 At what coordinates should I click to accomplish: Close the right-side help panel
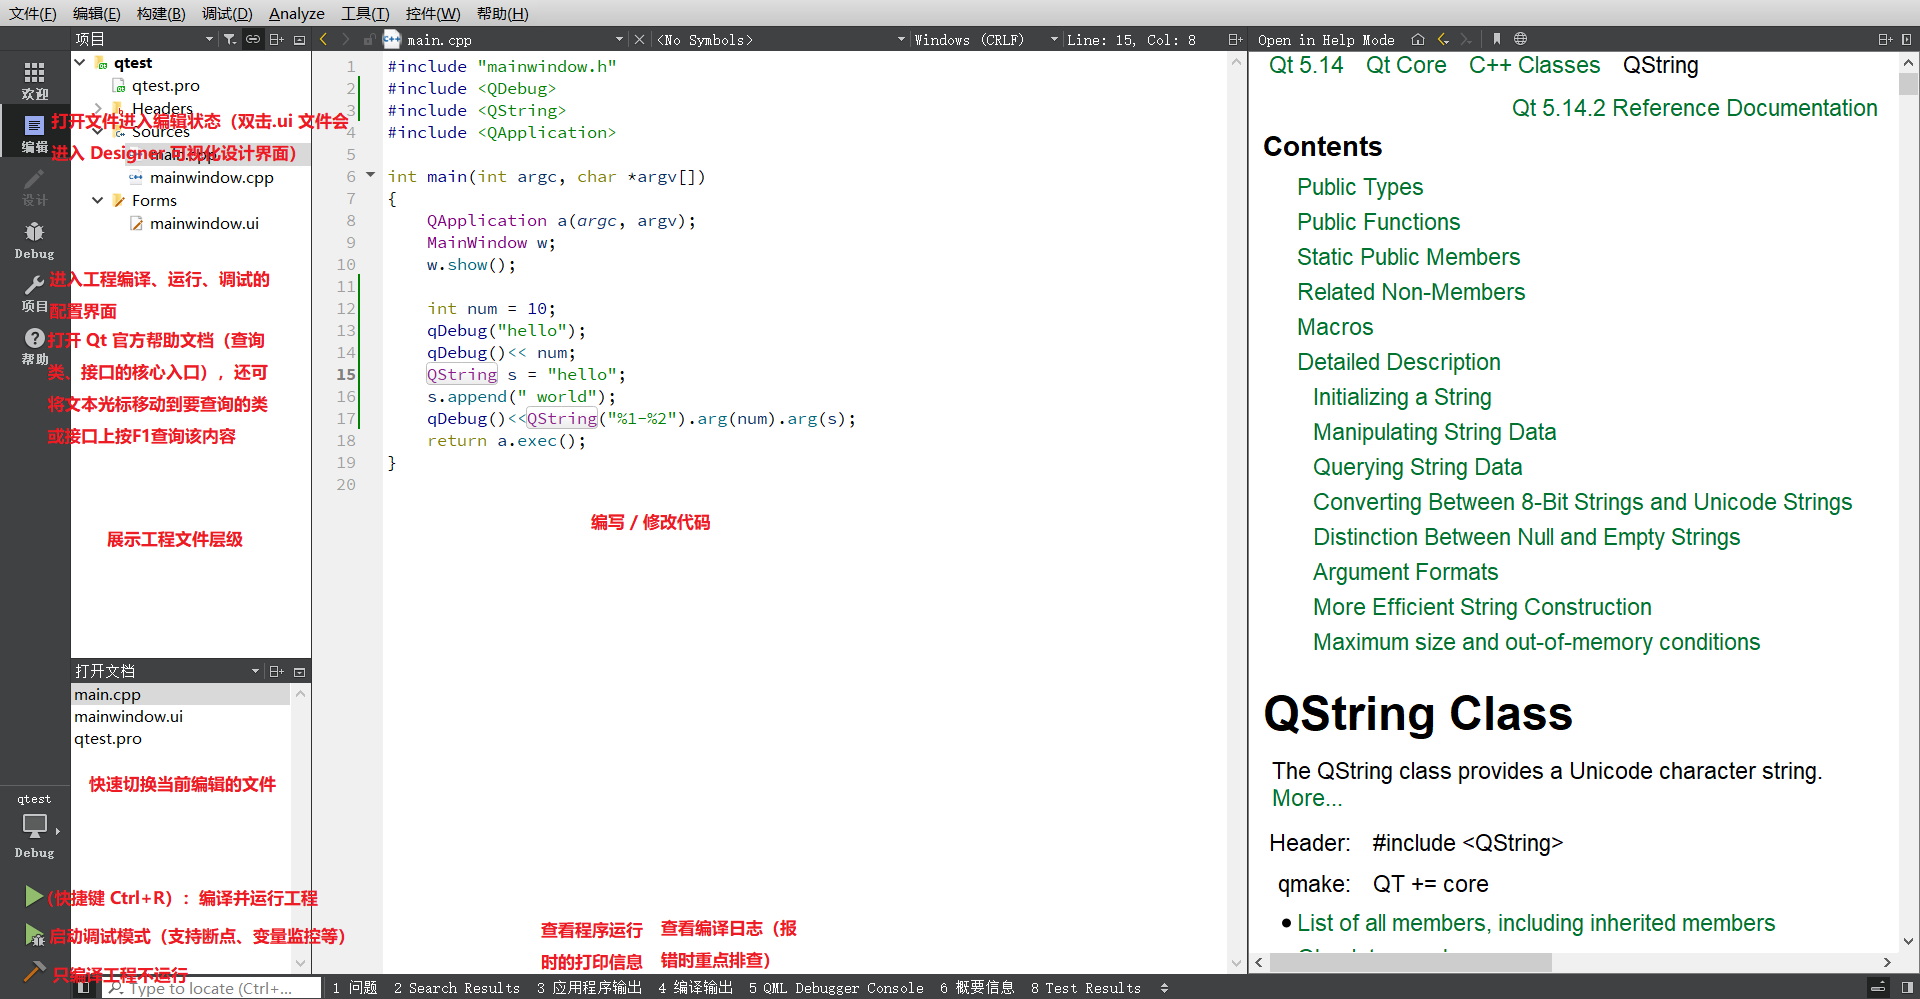[1906, 39]
